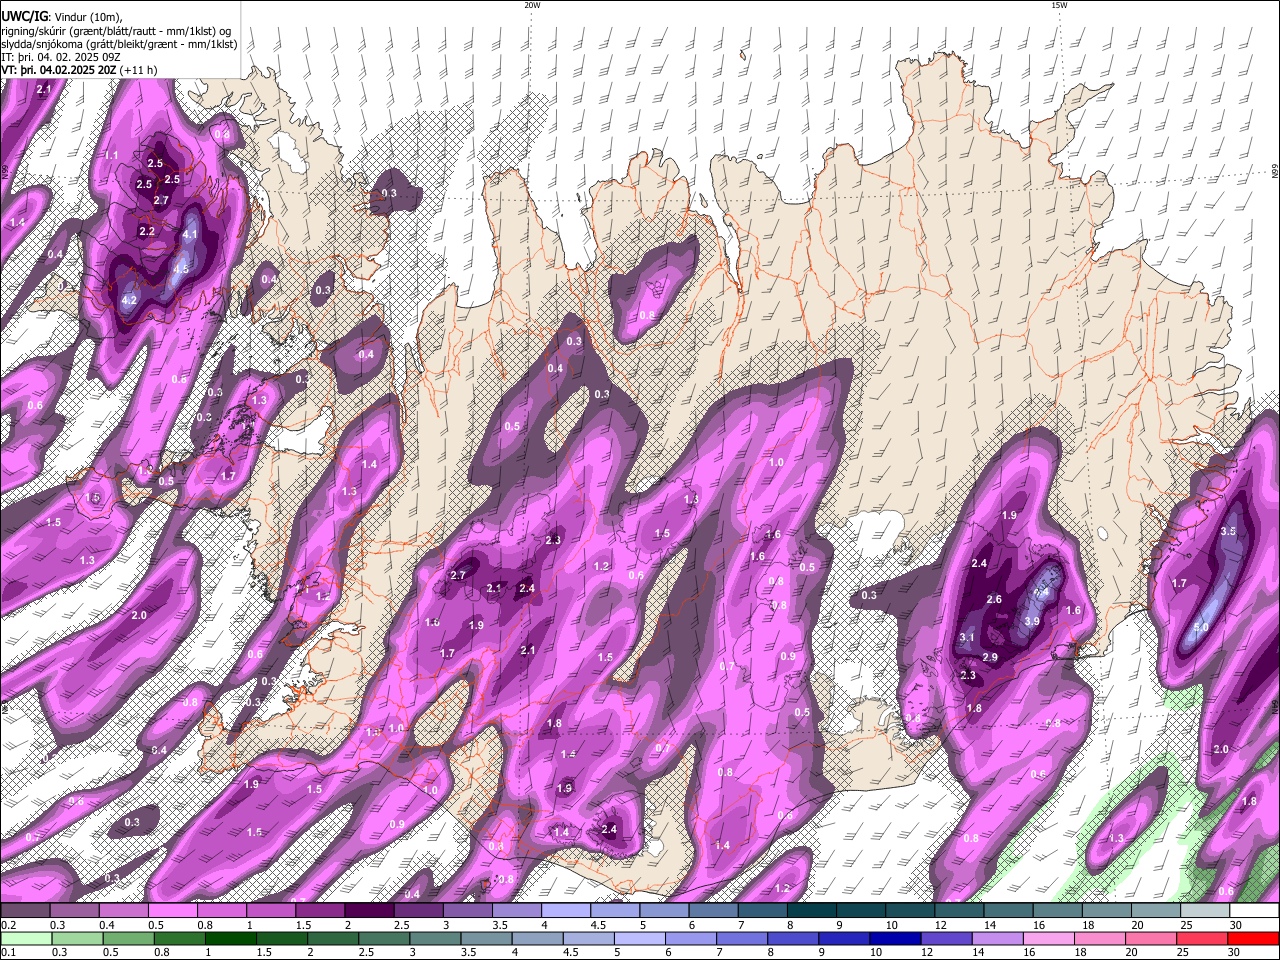Click the darkest purple 2–2.5 swatch in the upper legend row
The width and height of the screenshot is (1280, 960).
(x=369, y=911)
